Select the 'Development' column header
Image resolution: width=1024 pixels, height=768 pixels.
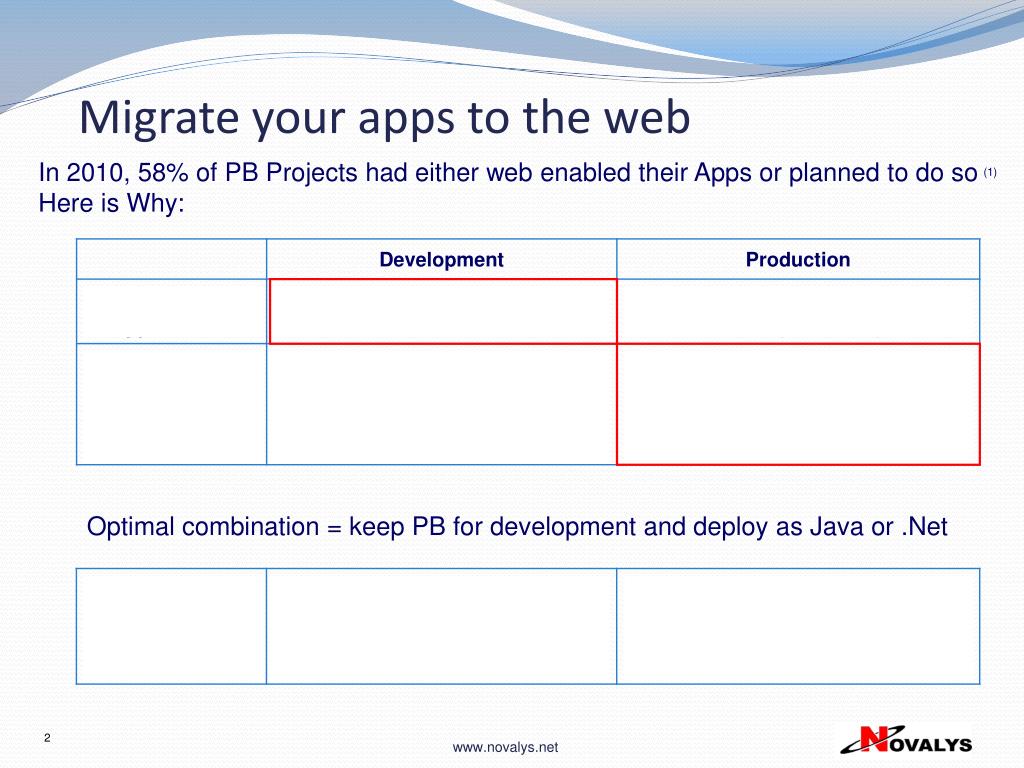point(441,259)
